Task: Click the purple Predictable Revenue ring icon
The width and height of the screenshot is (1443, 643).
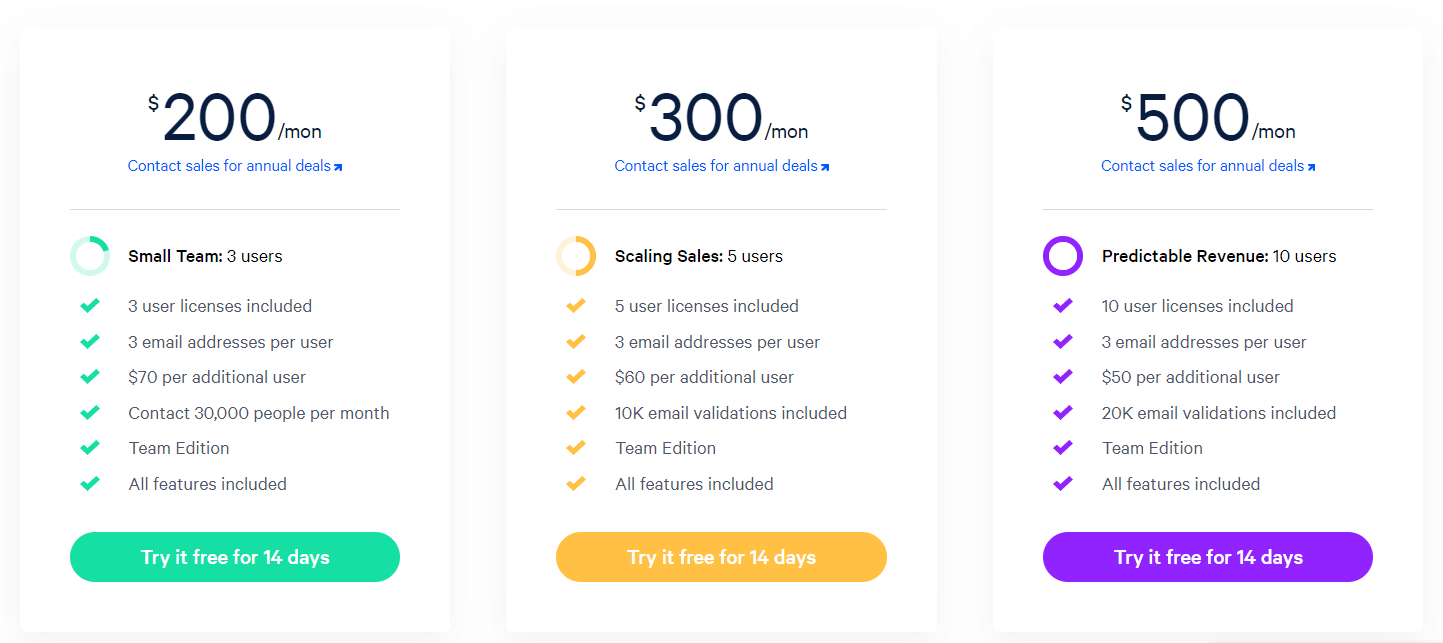Action: click(x=1063, y=256)
